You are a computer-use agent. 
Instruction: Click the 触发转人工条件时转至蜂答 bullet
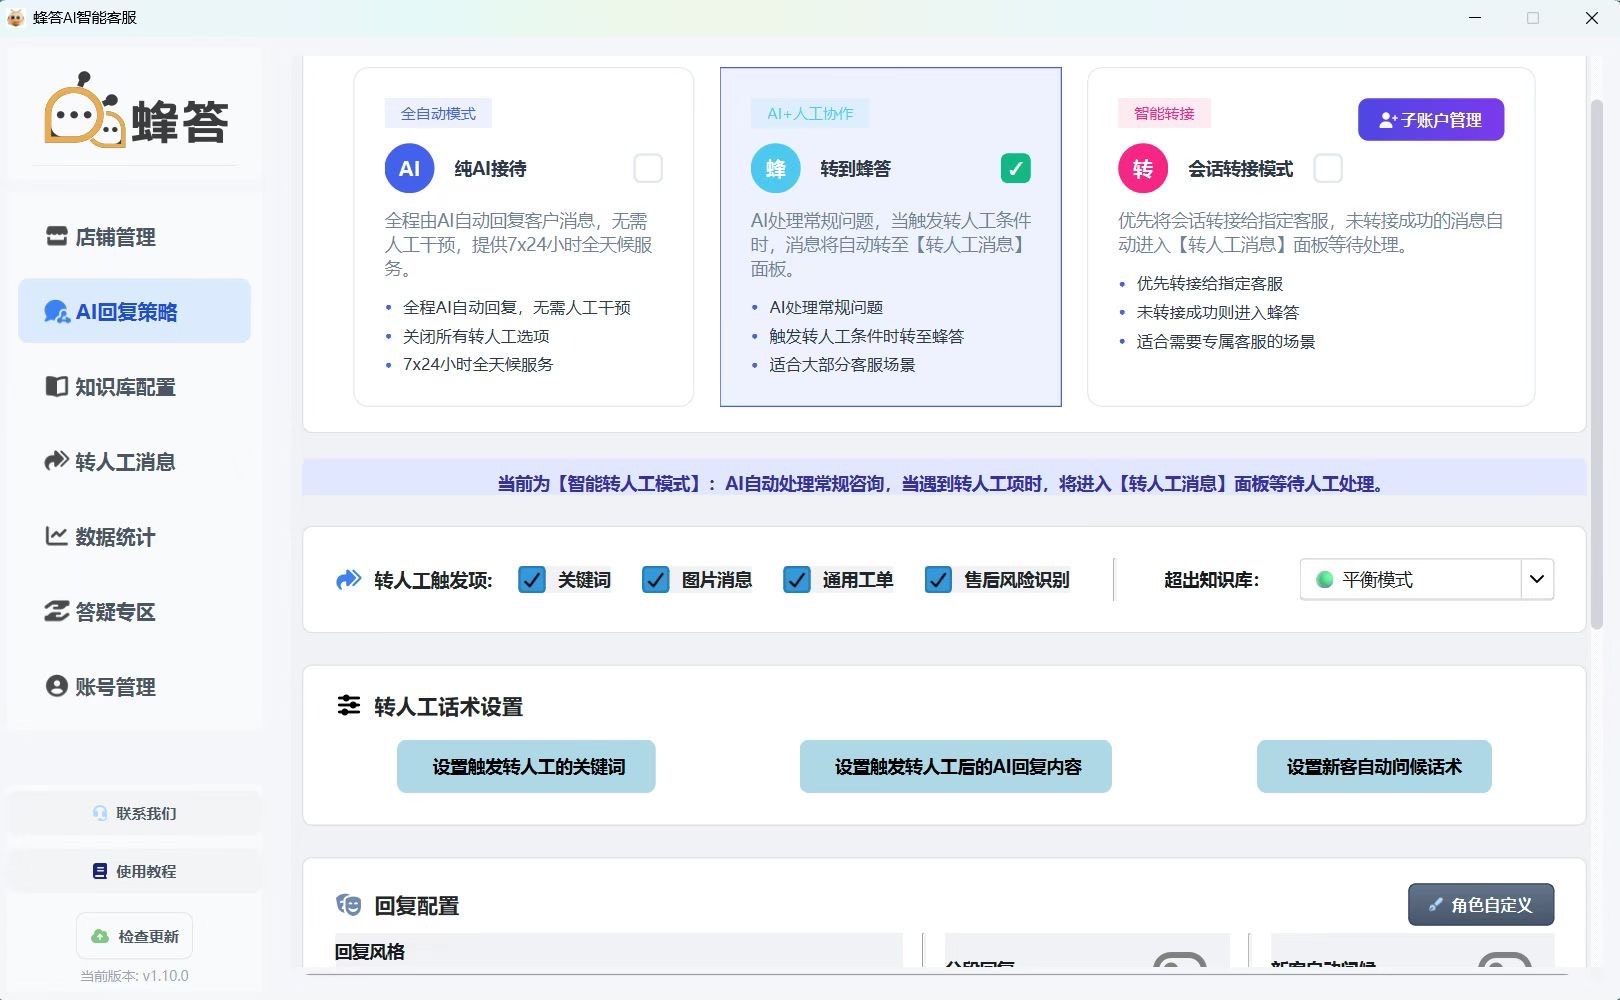[866, 336]
